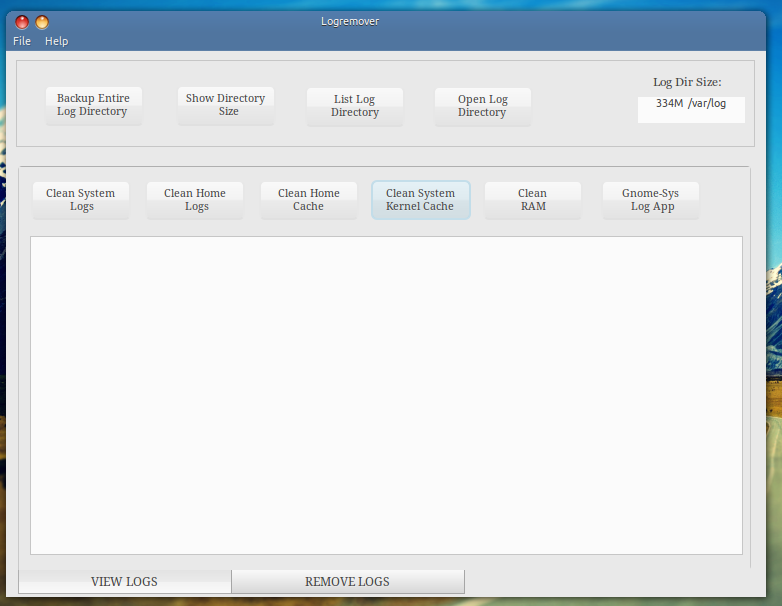Viewport: 782px width, 606px height.
Task: Switch to the VIEW LOGS tab
Action: [125, 582]
